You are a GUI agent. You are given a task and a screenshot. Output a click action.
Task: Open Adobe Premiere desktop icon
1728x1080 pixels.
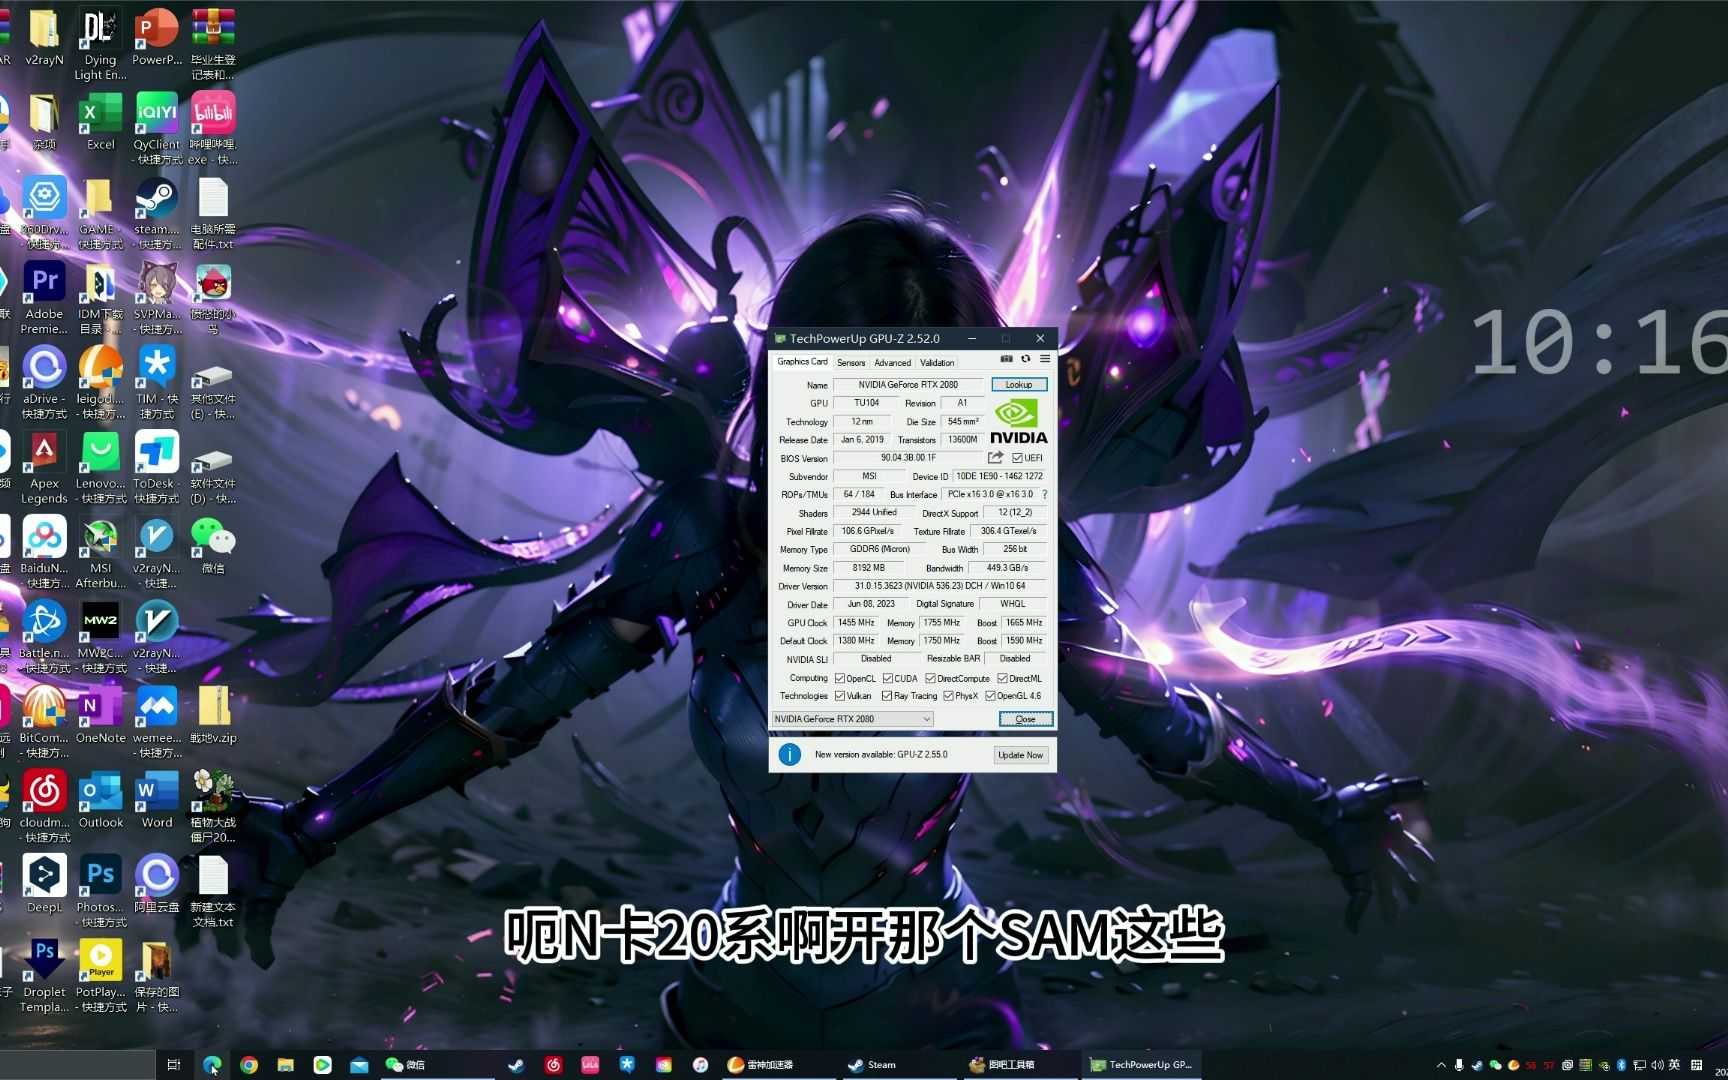coord(45,298)
